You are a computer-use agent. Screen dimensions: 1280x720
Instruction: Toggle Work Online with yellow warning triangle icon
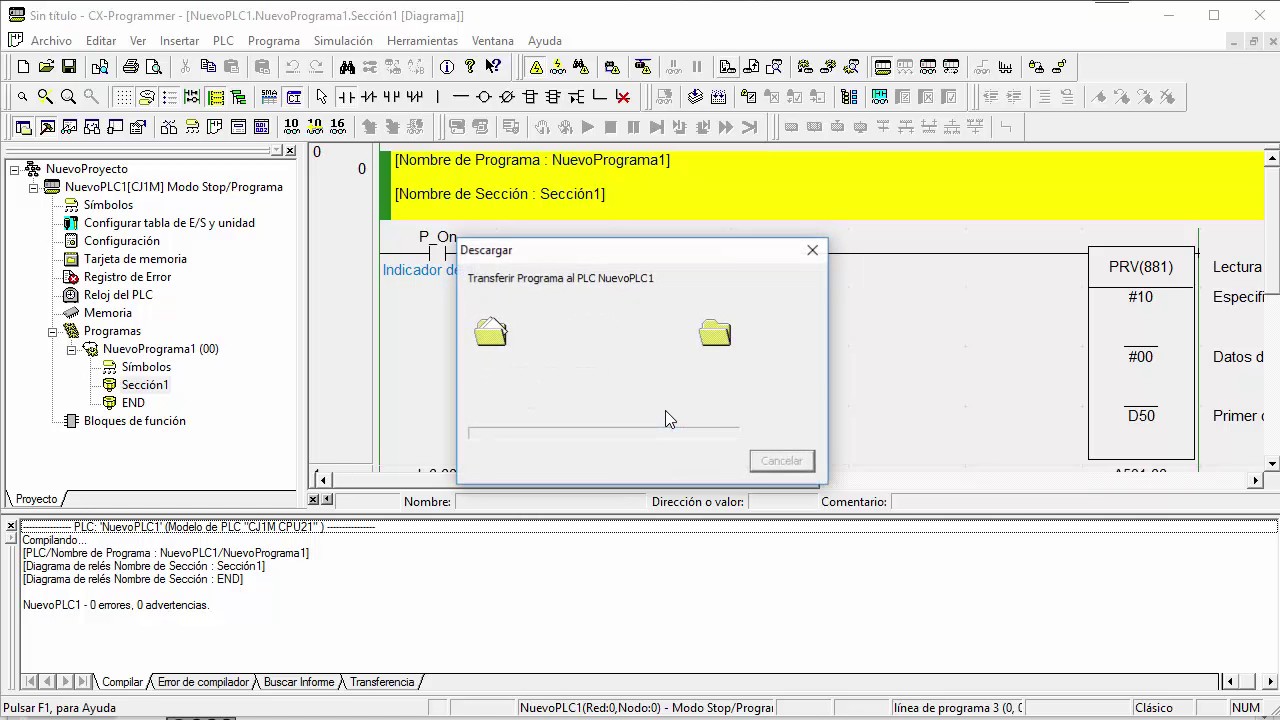click(x=536, y=67)
